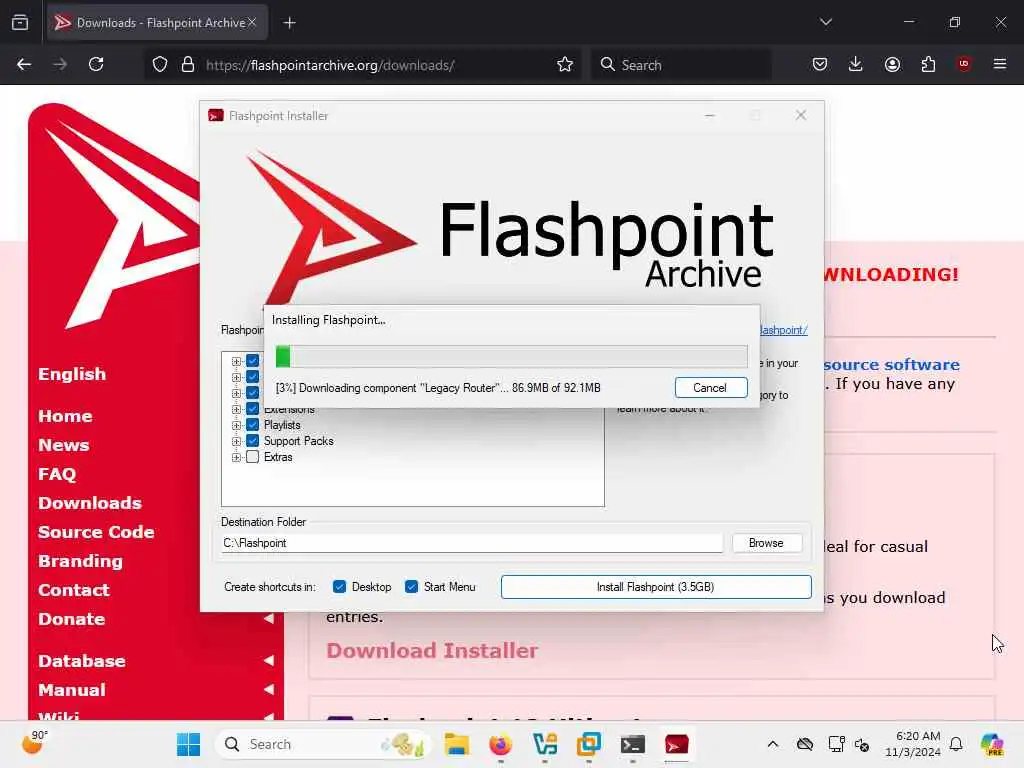
Task: Expand the Playlists tree node
Action: pyautogui.click(x=236, y=425)
